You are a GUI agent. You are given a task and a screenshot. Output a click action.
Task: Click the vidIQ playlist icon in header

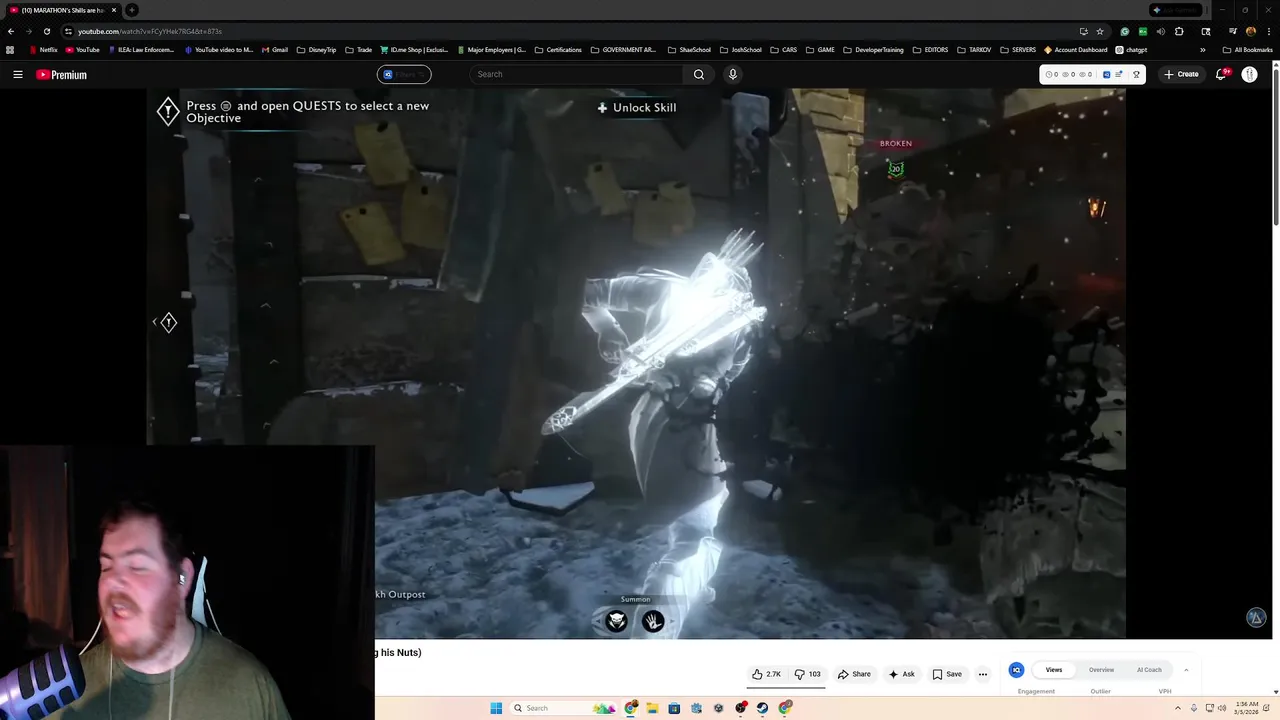point(1119,75)
